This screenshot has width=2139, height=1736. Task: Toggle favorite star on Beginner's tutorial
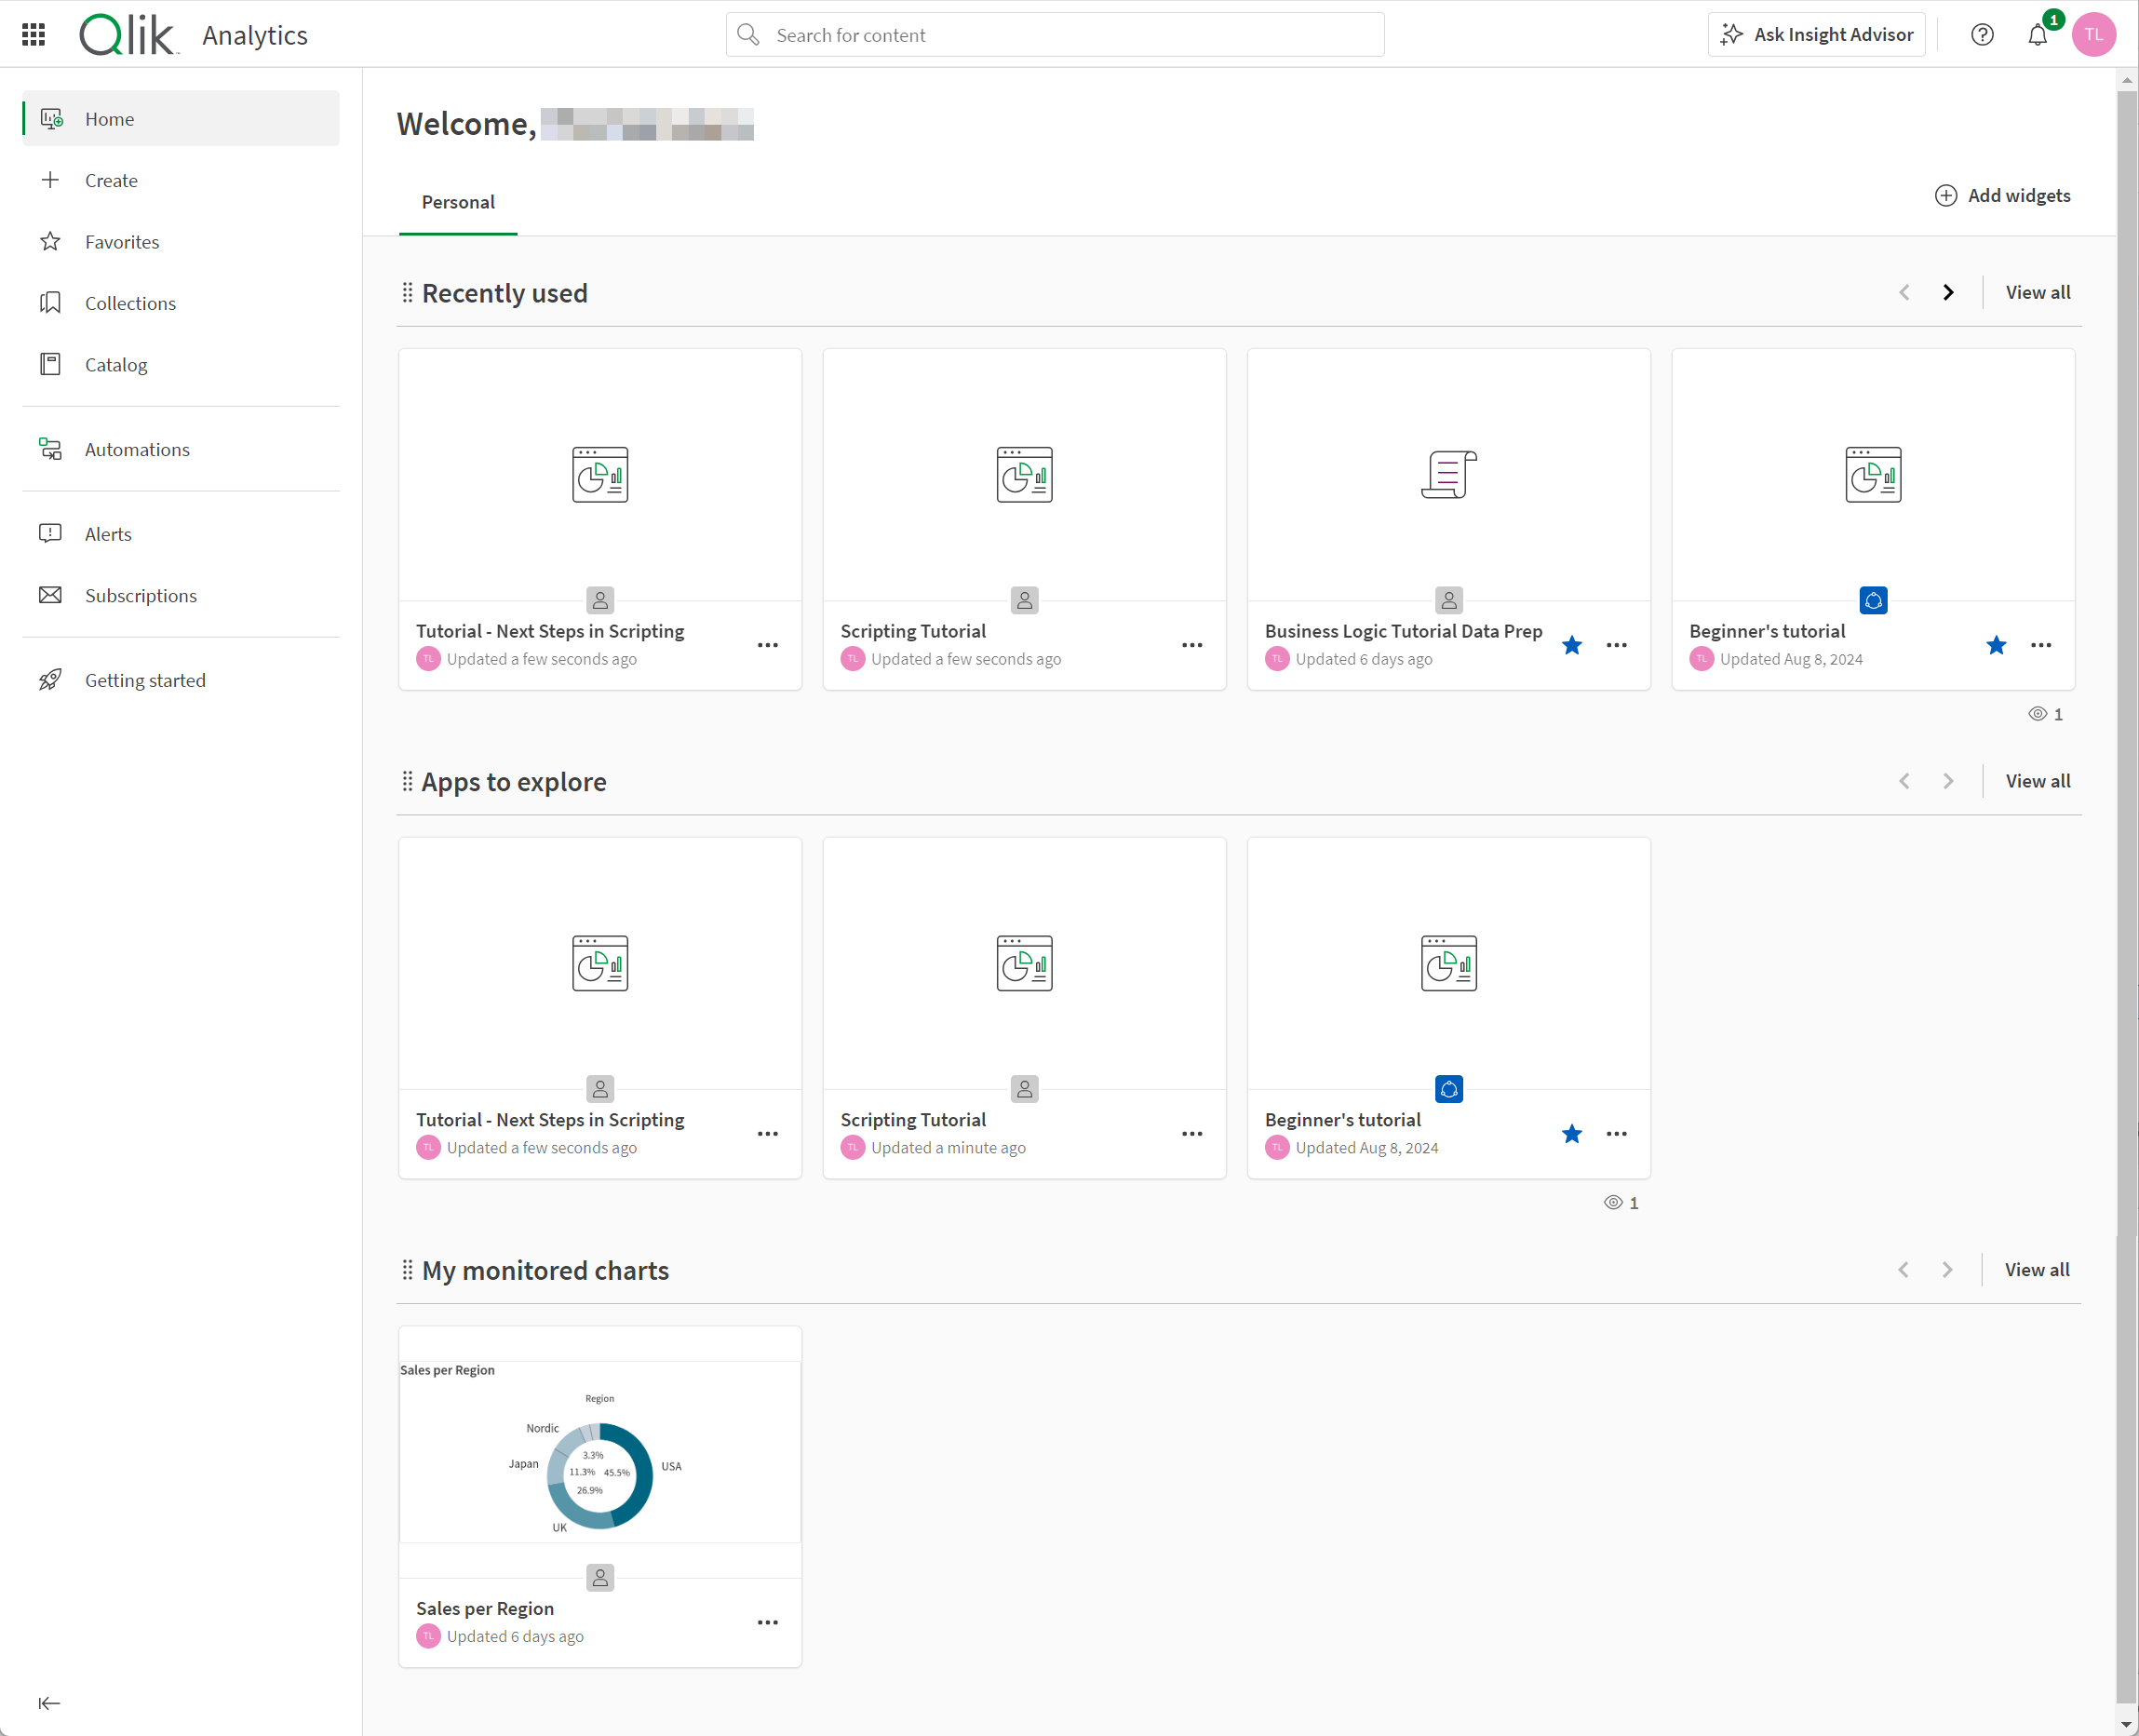[1996, 645]
